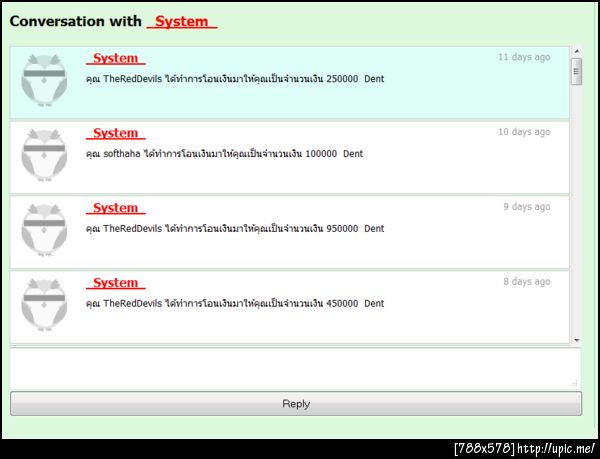Select the TheRedDevils 250000 Dent message text

click(x=235, y=79)
